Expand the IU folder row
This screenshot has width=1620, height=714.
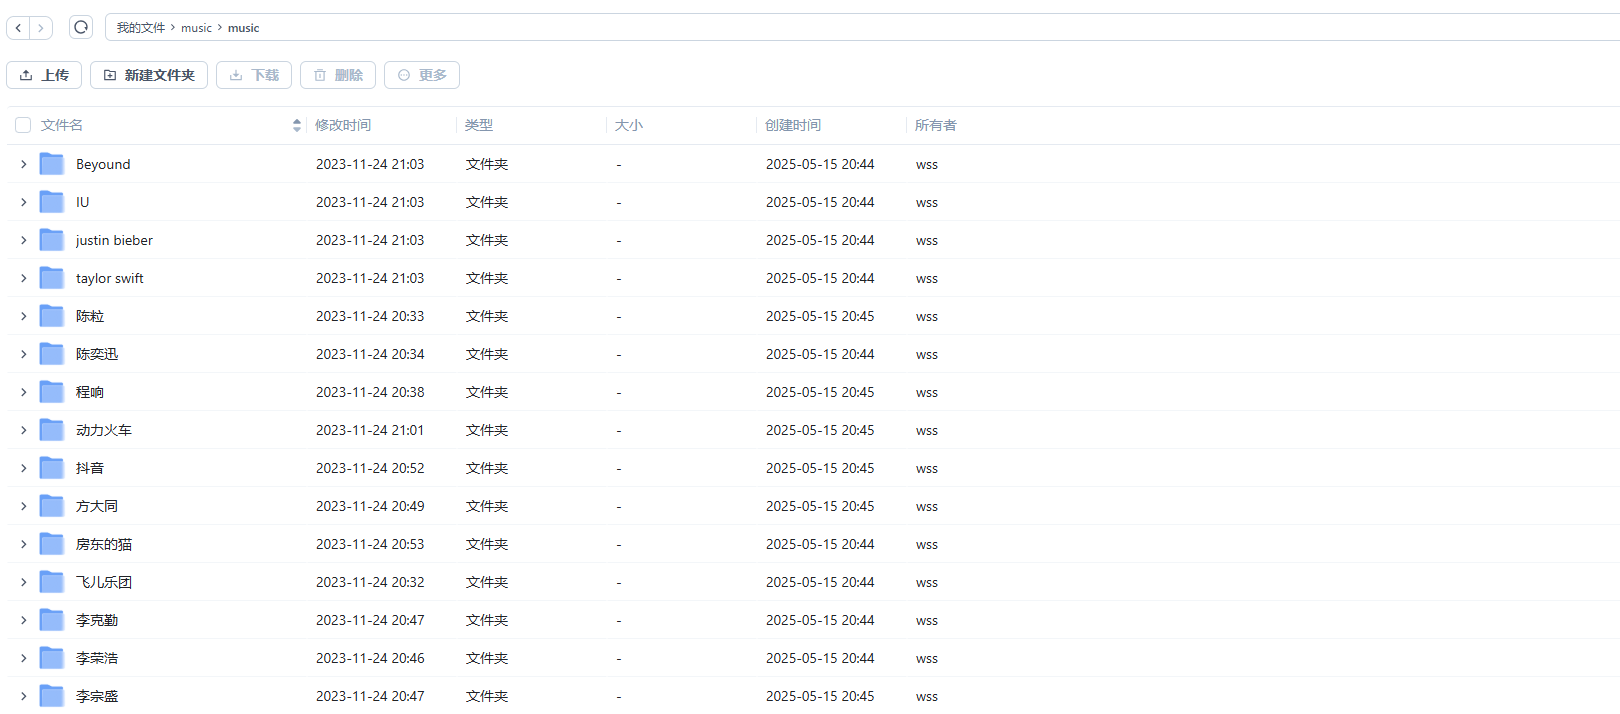[x=24, y=202]
